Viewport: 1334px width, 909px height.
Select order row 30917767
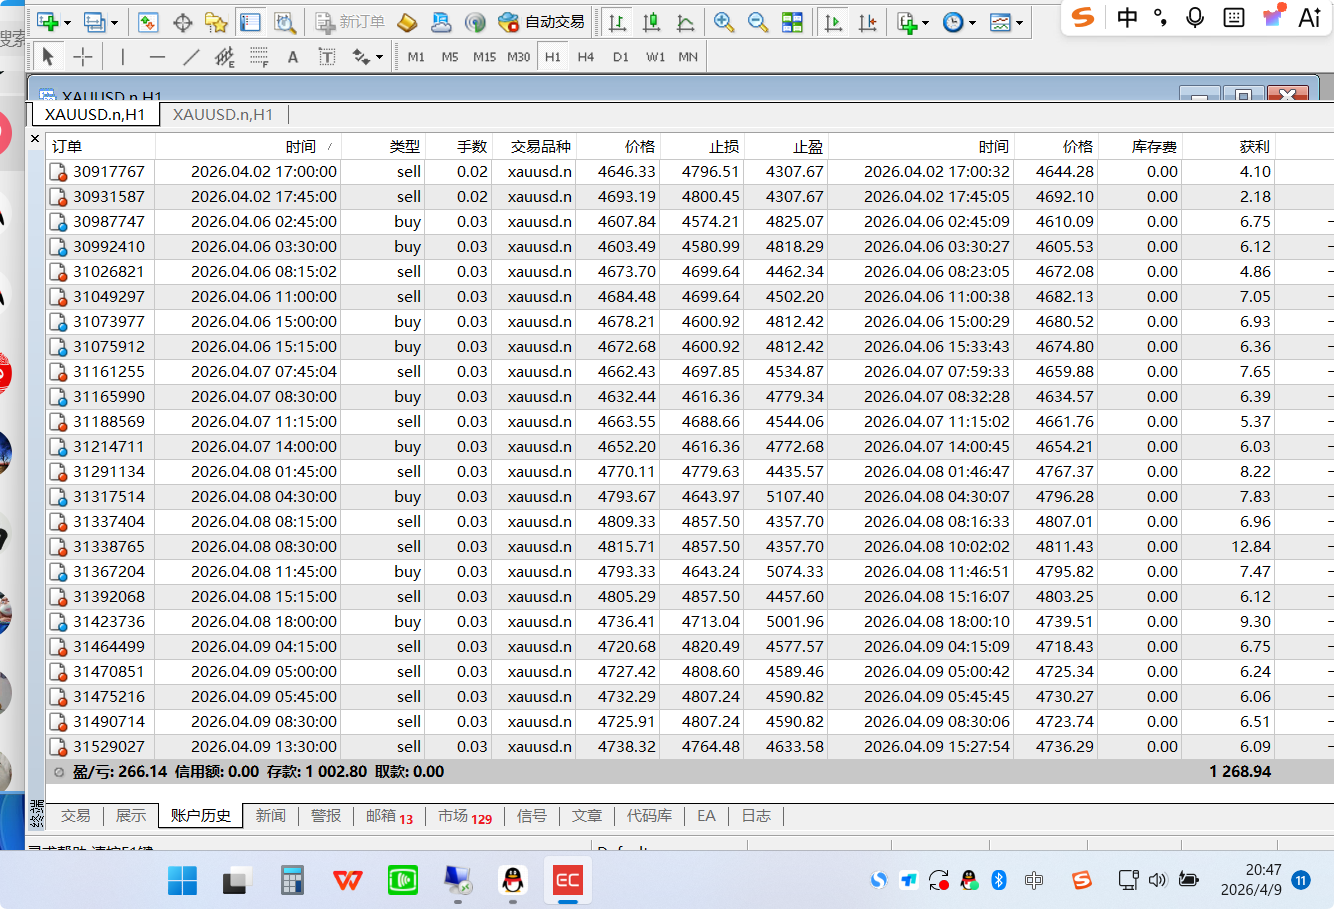click(x=690, y=172)
